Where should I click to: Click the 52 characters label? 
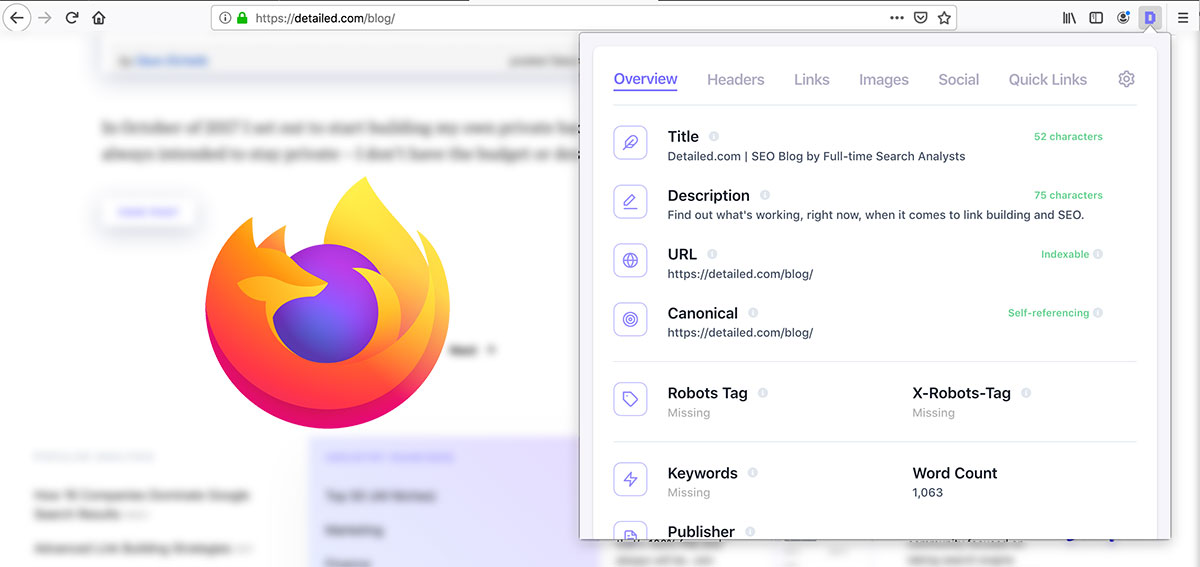coord(1068,136)
